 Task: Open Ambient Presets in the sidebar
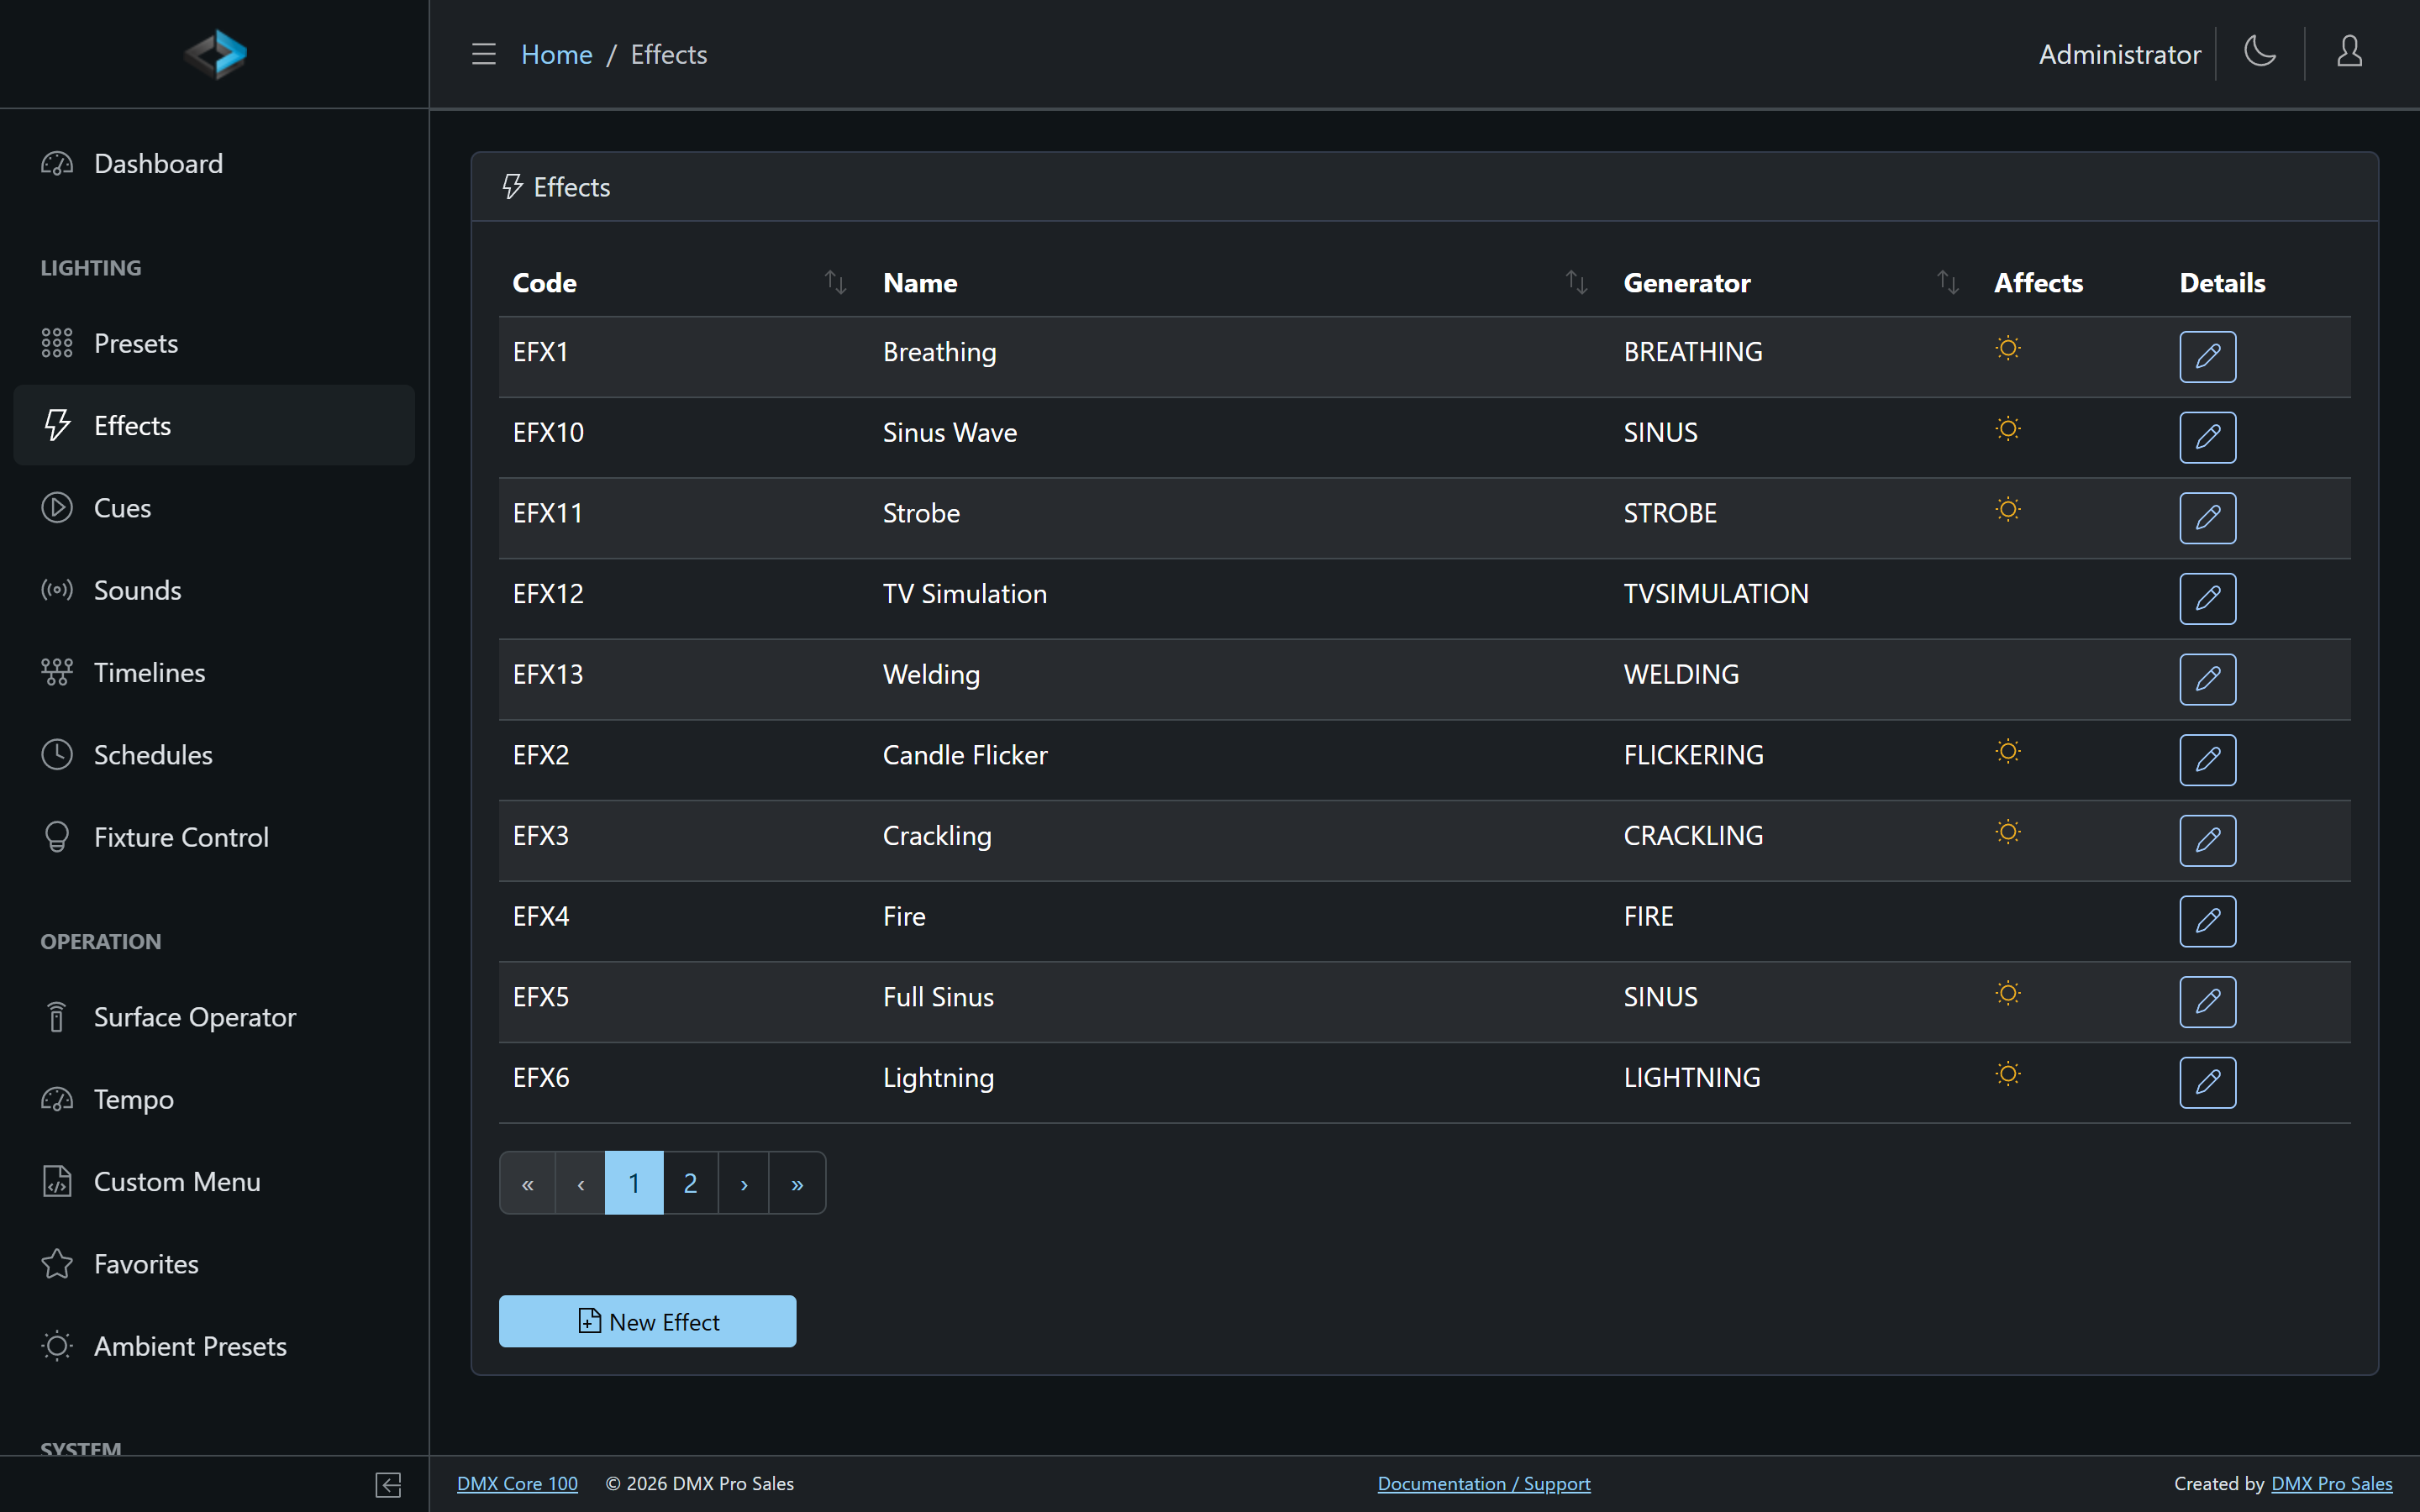coord(214,1346)
